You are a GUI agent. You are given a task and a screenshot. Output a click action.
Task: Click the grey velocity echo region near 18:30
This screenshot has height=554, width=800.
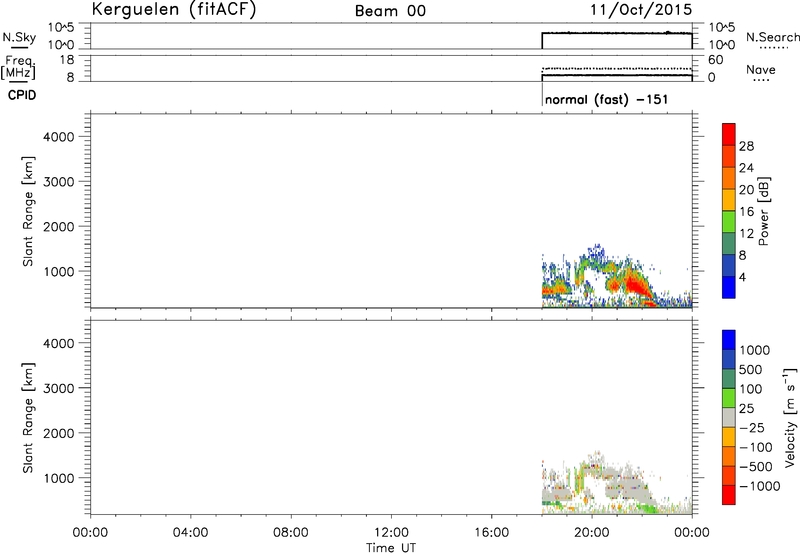click(557, 495)
